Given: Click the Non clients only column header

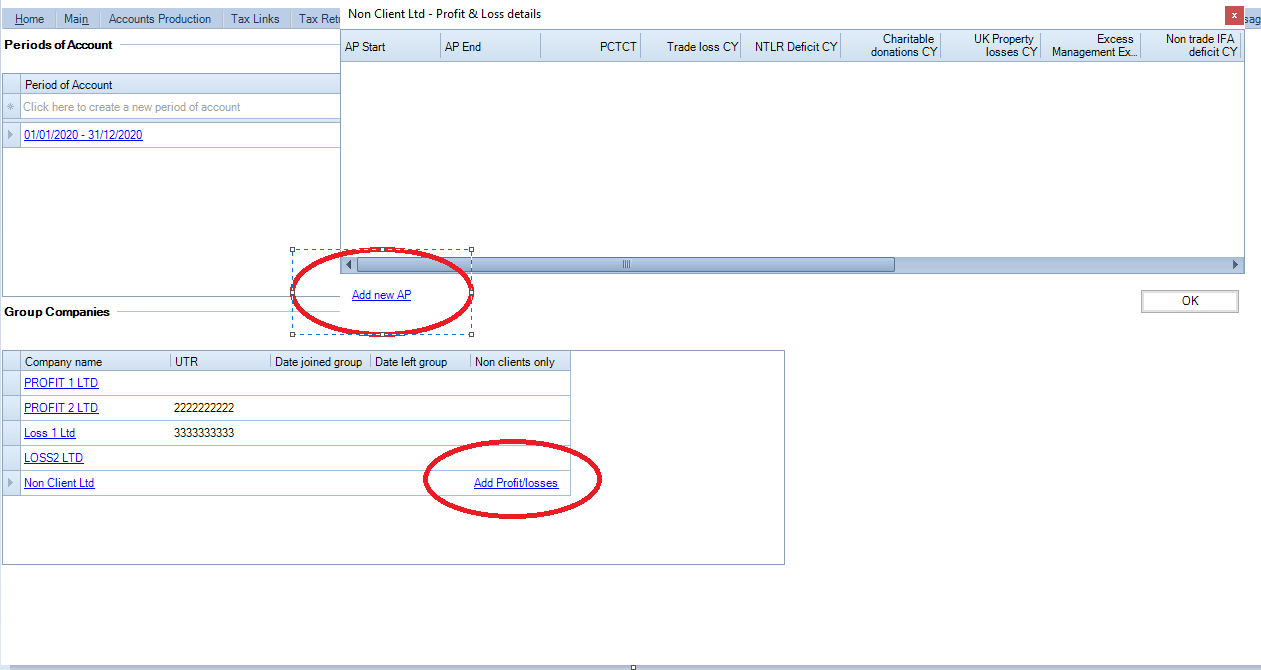Looking at the screenshot, I should 520,362.
